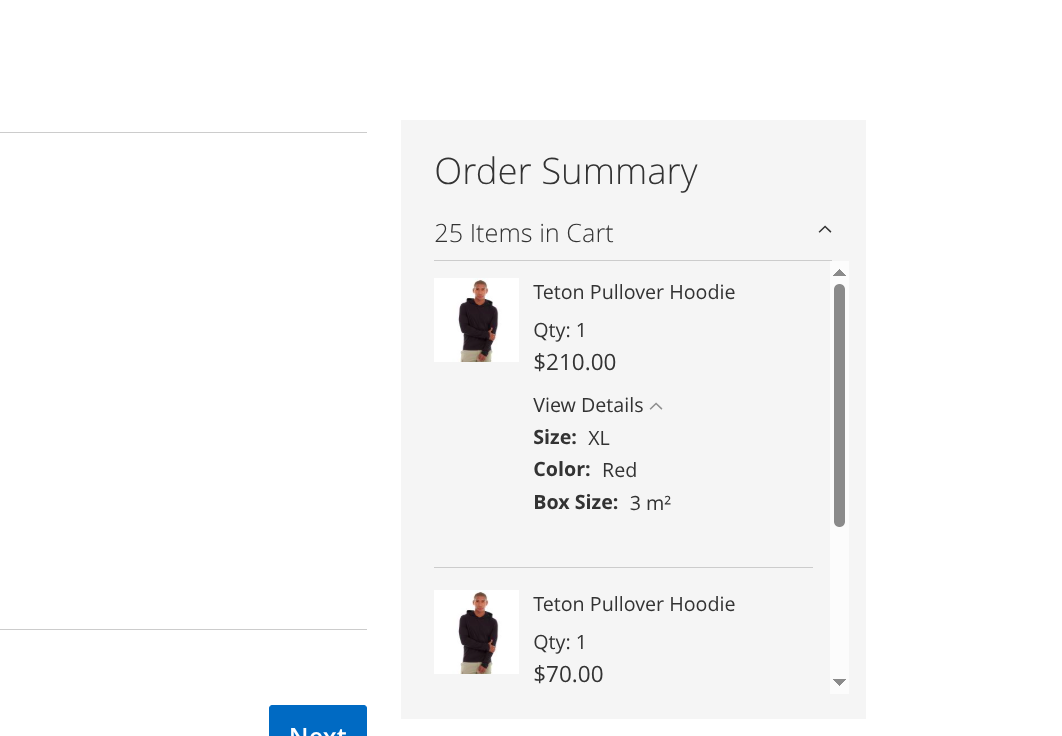Click the Box Size: 3 m² detail
The width and height of the screenshot is (1062, 736).
(602, 503)
